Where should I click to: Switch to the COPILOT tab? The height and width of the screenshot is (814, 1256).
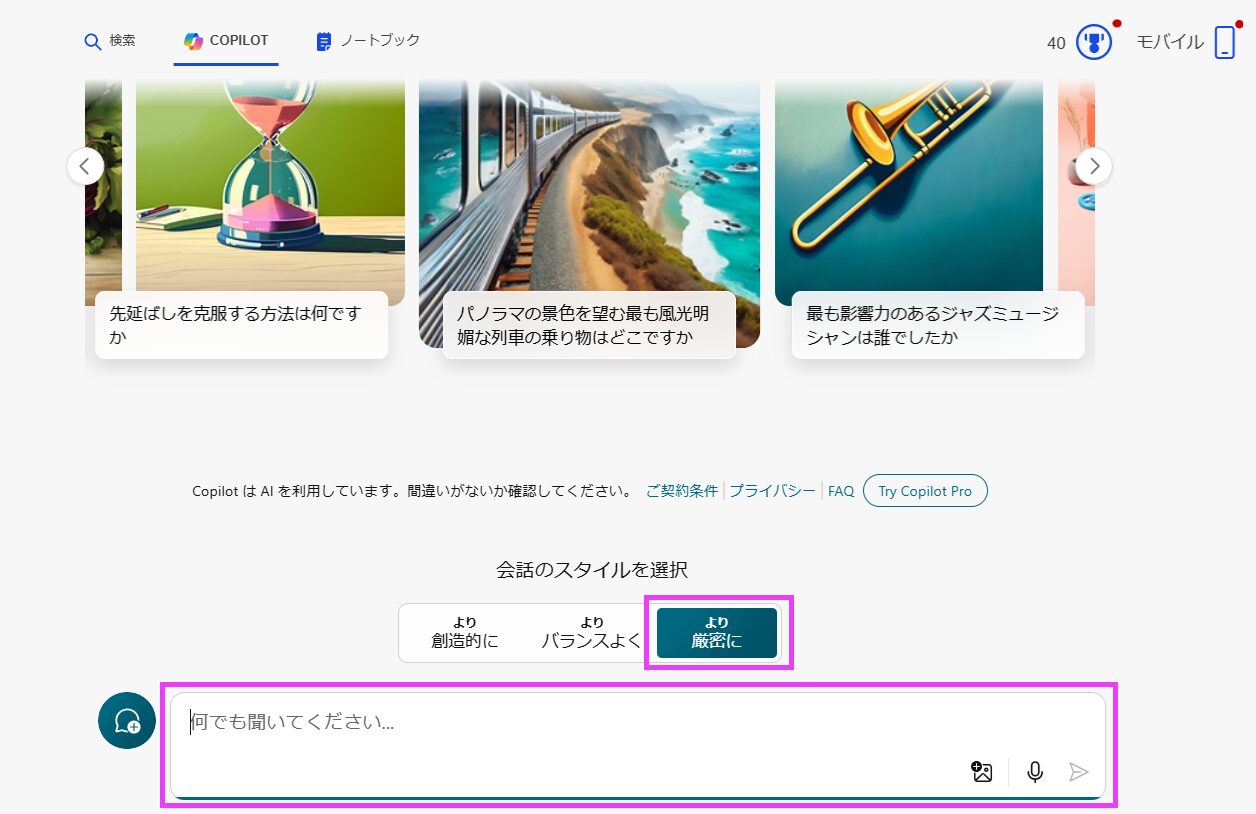click(226, 41)
